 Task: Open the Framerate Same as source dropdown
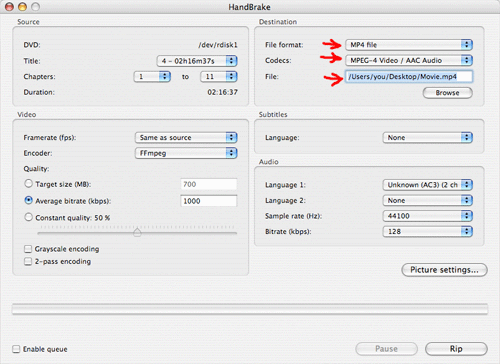186,138
